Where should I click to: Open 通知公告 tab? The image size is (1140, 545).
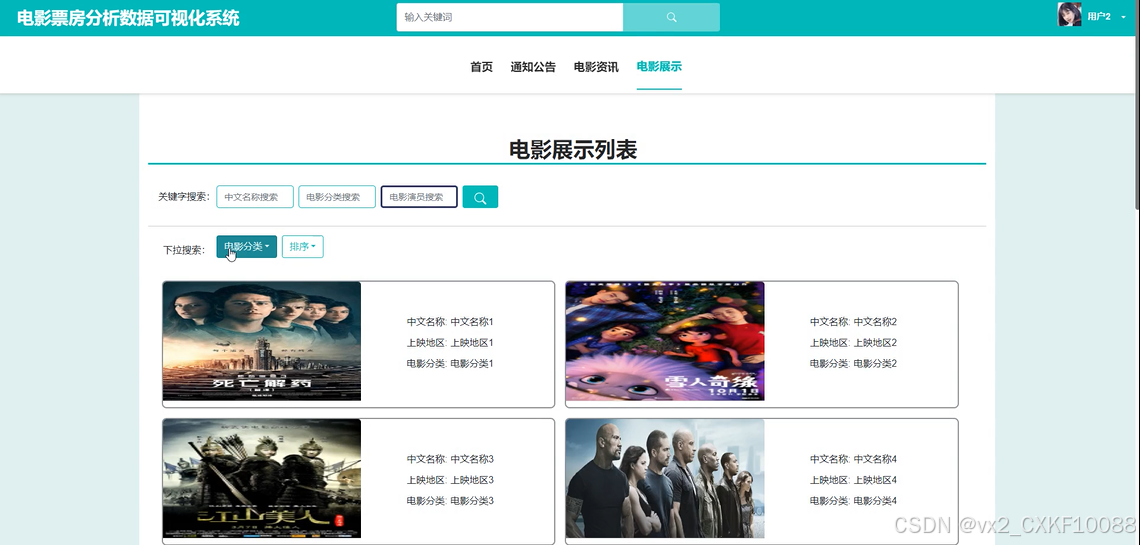533,67
